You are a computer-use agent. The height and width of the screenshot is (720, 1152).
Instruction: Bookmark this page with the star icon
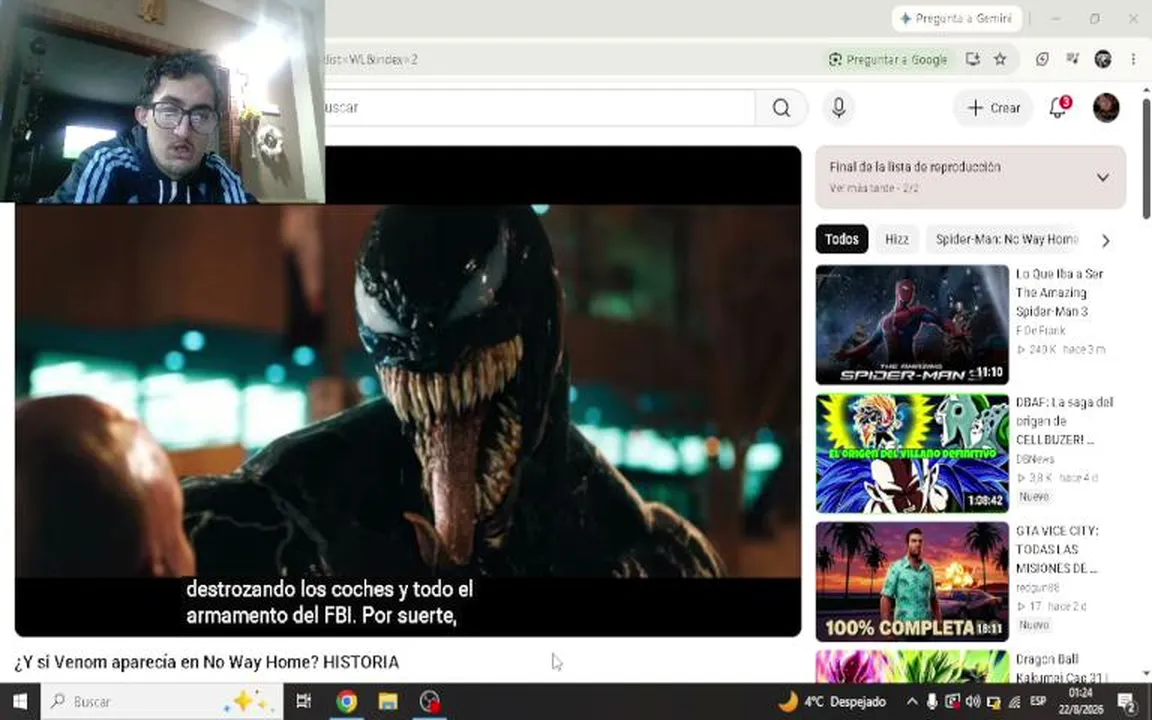pyautogui.click(x=1000, y=60)
